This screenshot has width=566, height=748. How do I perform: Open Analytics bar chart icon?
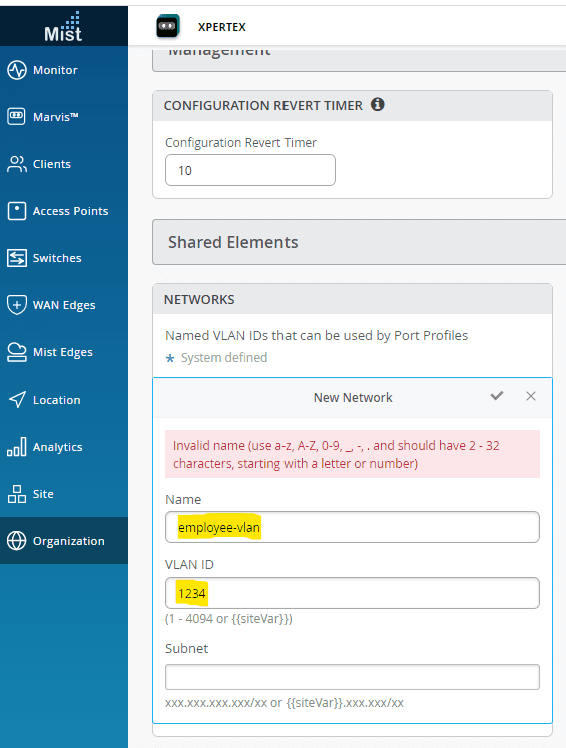point(17,447)
